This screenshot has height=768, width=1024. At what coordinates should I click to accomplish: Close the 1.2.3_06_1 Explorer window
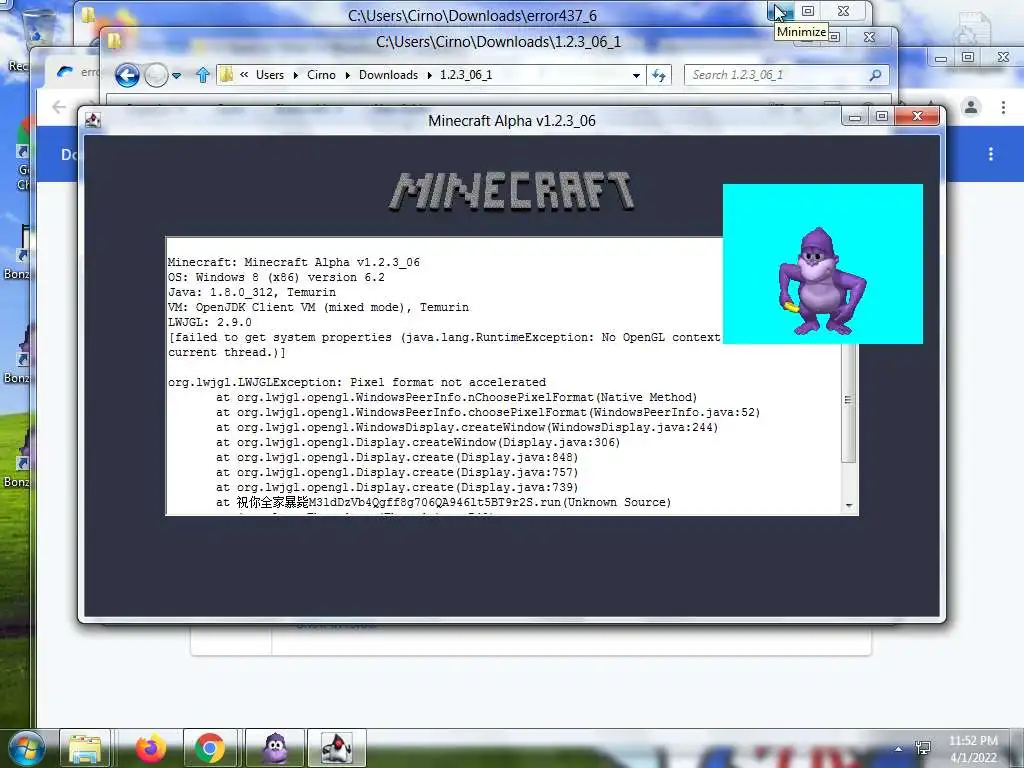coord(869,37)
